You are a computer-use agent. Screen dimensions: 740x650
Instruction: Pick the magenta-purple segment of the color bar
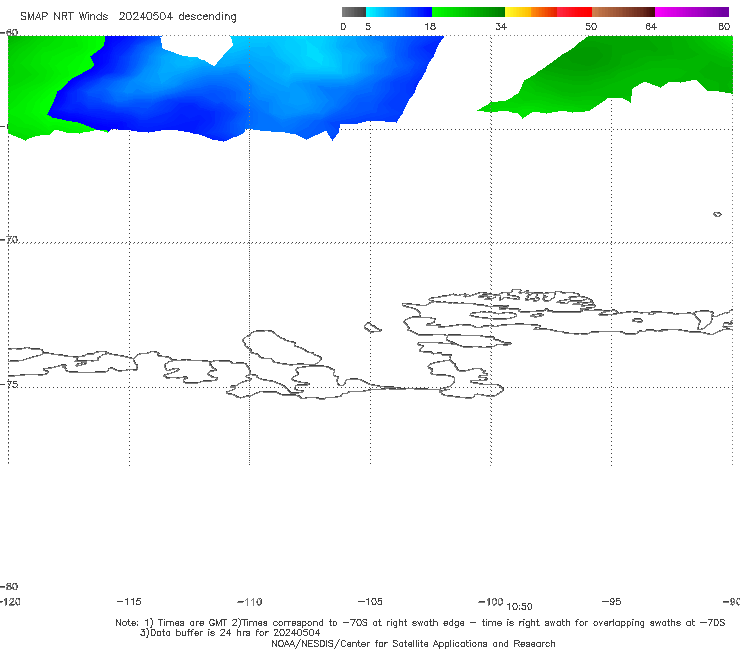pos(692,12)
